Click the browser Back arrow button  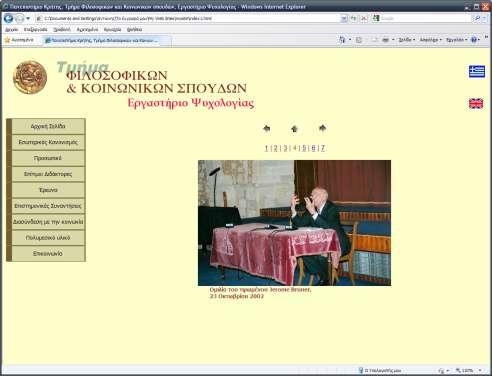pyautogui.click(x=9, y=19)
